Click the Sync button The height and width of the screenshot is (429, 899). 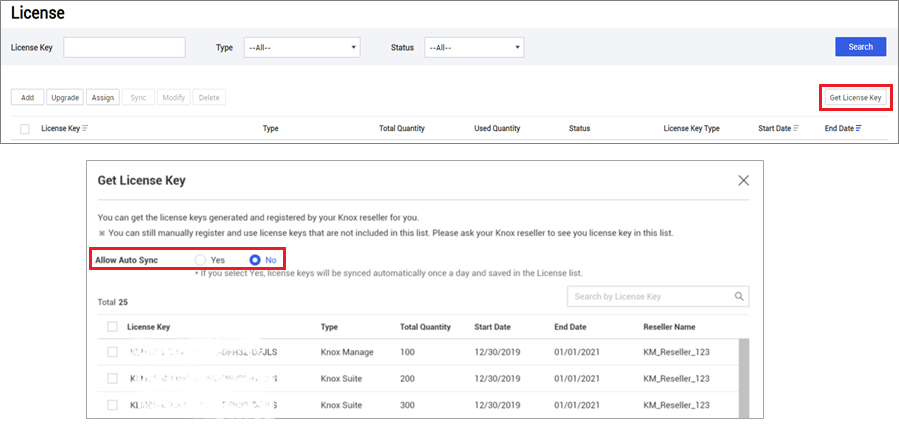138,98
